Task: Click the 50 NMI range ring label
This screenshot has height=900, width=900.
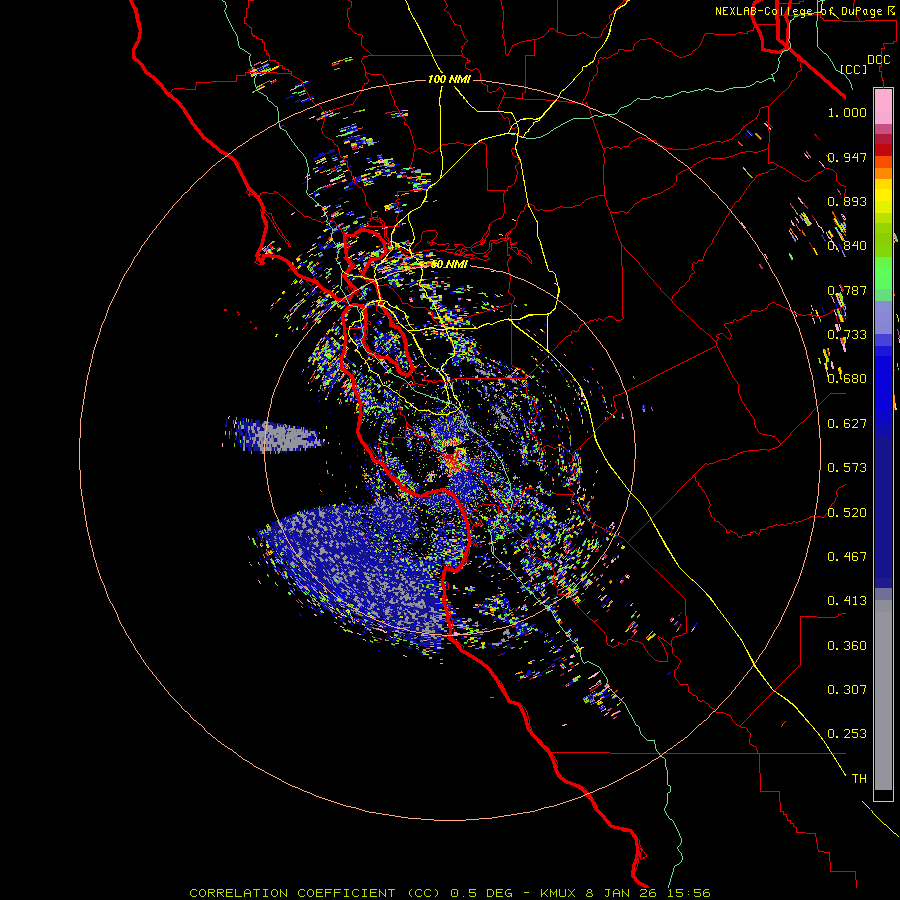Action: [x=449, y=264]
